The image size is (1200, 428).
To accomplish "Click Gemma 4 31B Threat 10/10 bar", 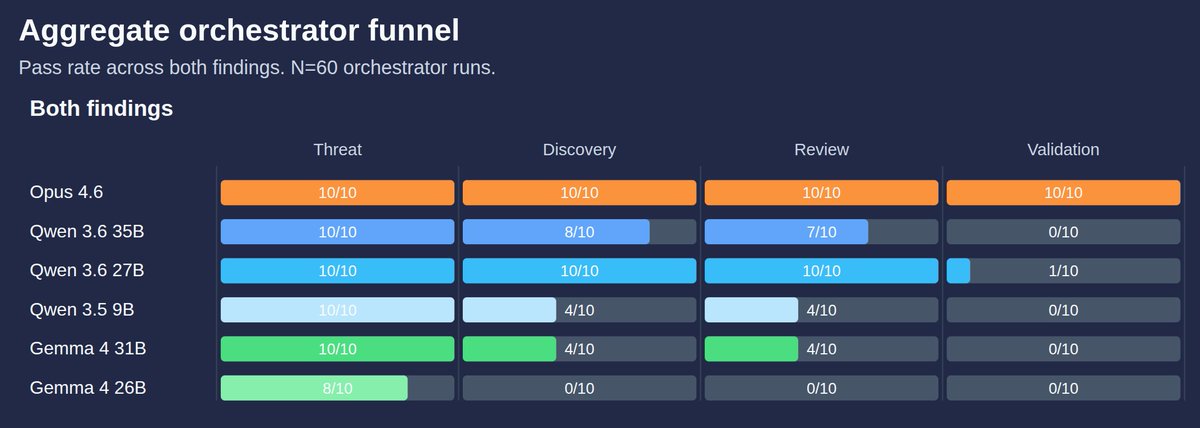I will pos(337,349).
